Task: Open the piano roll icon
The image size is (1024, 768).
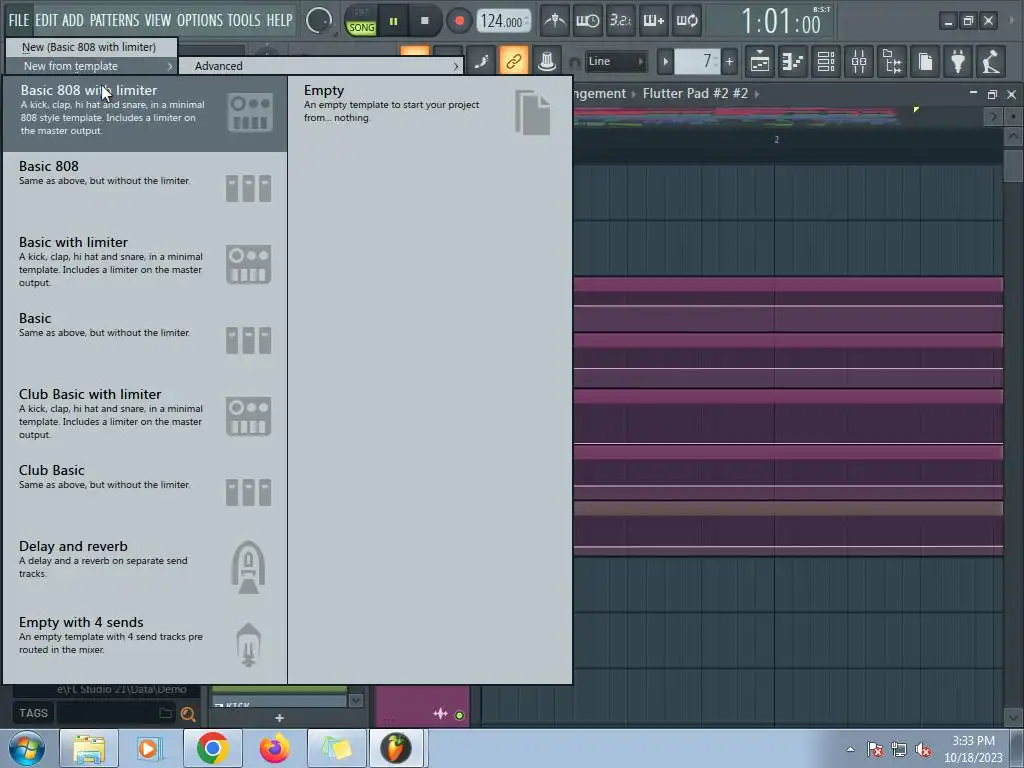Action: pyautogui.click(x=793, y=61)
